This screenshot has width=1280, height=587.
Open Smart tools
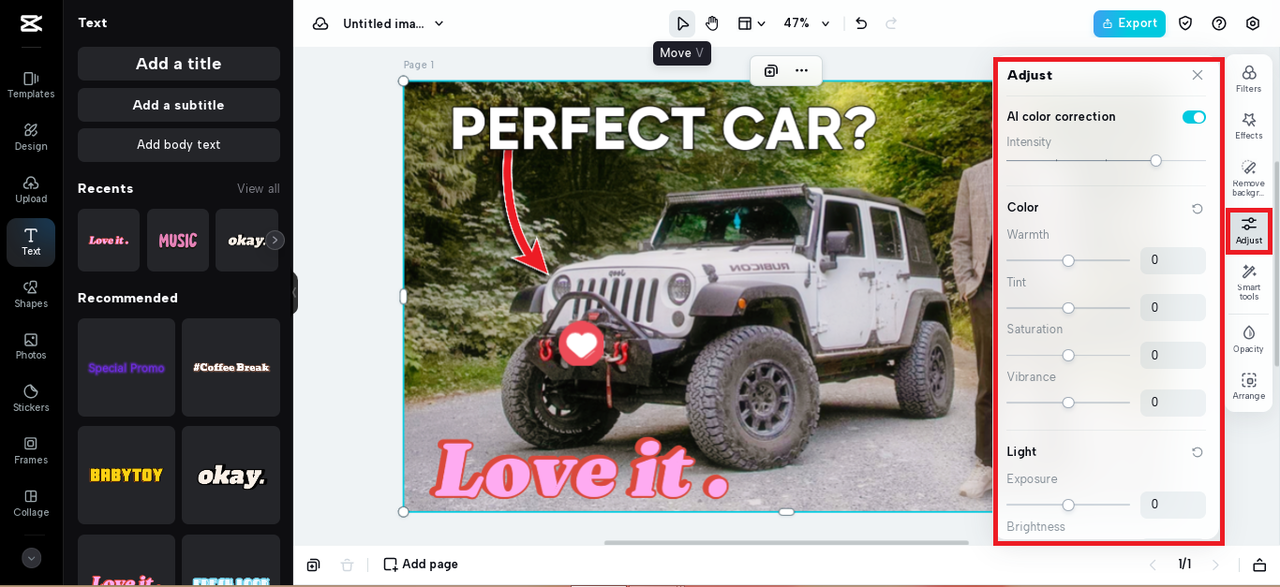pyautogui.click(x=1249, y=283)
